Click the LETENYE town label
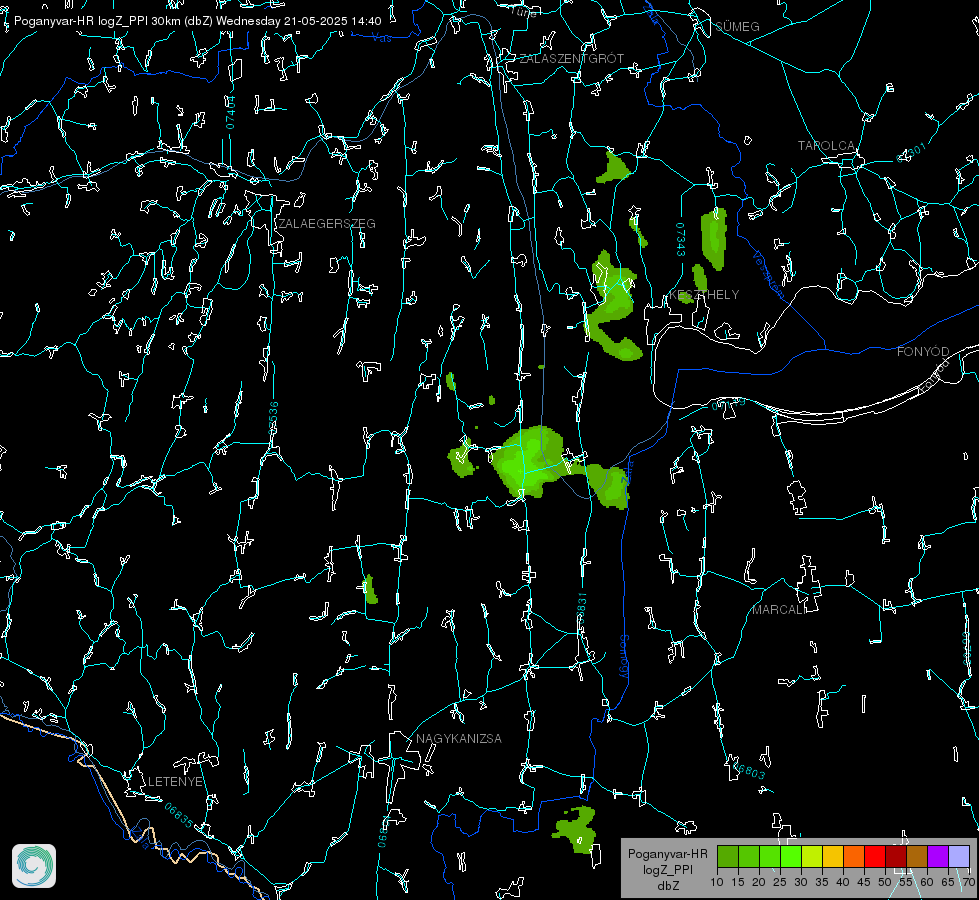The height and width of the screenshot is (900, 979). click(x=175, y=781)
